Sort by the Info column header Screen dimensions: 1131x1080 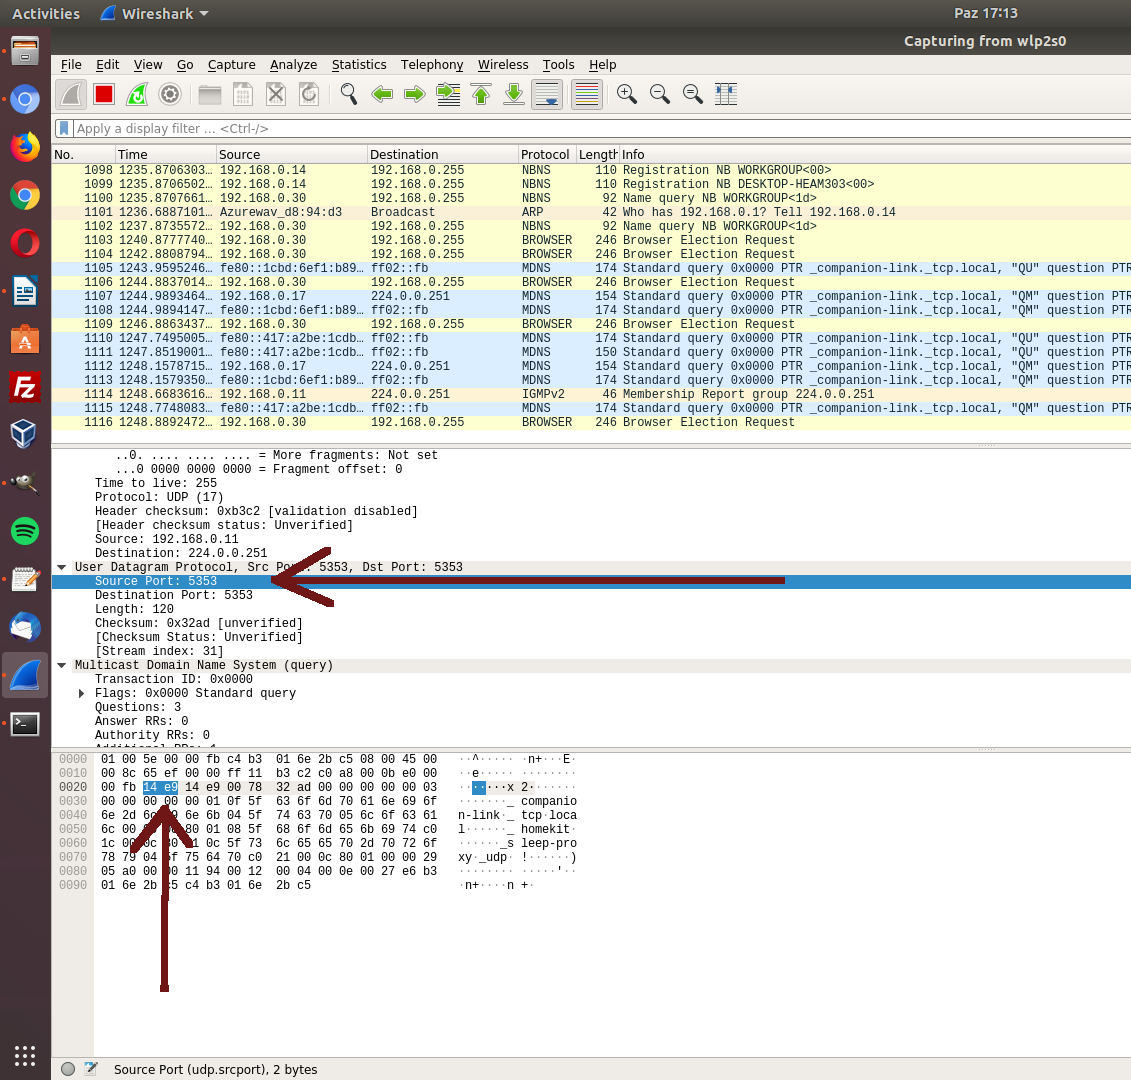875,154
